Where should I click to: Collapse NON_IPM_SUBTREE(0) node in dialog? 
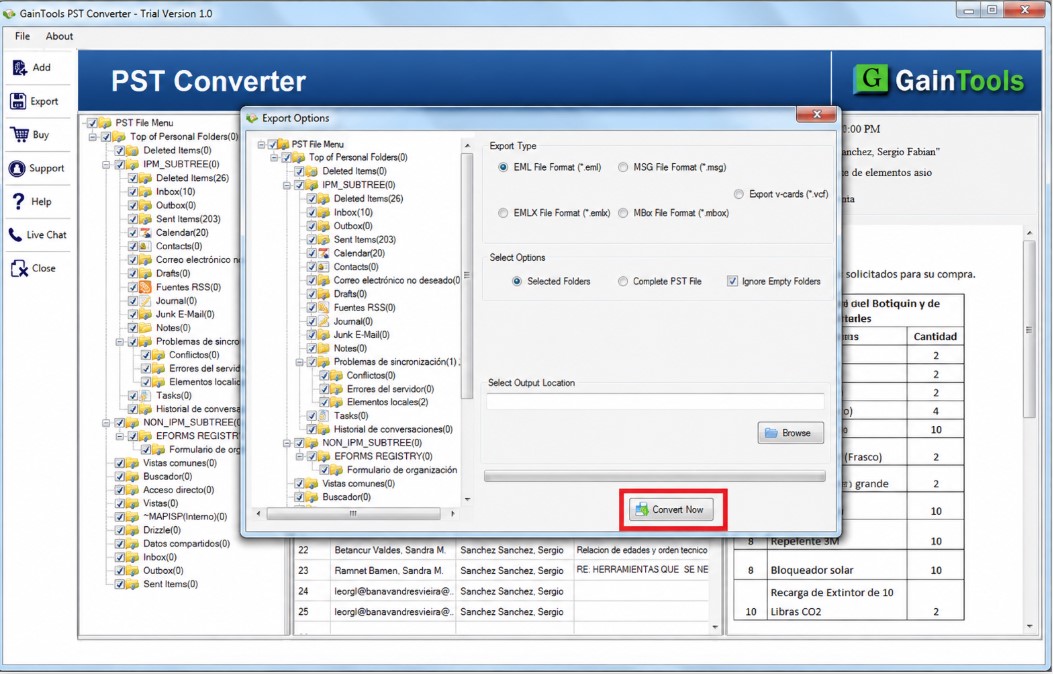pos(287,443)
